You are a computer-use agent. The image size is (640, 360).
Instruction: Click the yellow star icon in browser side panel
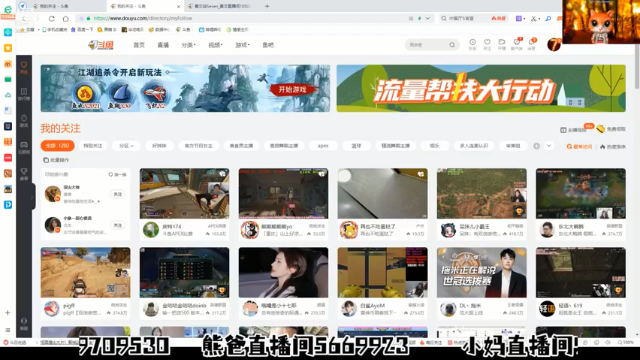tap(8, 48)
